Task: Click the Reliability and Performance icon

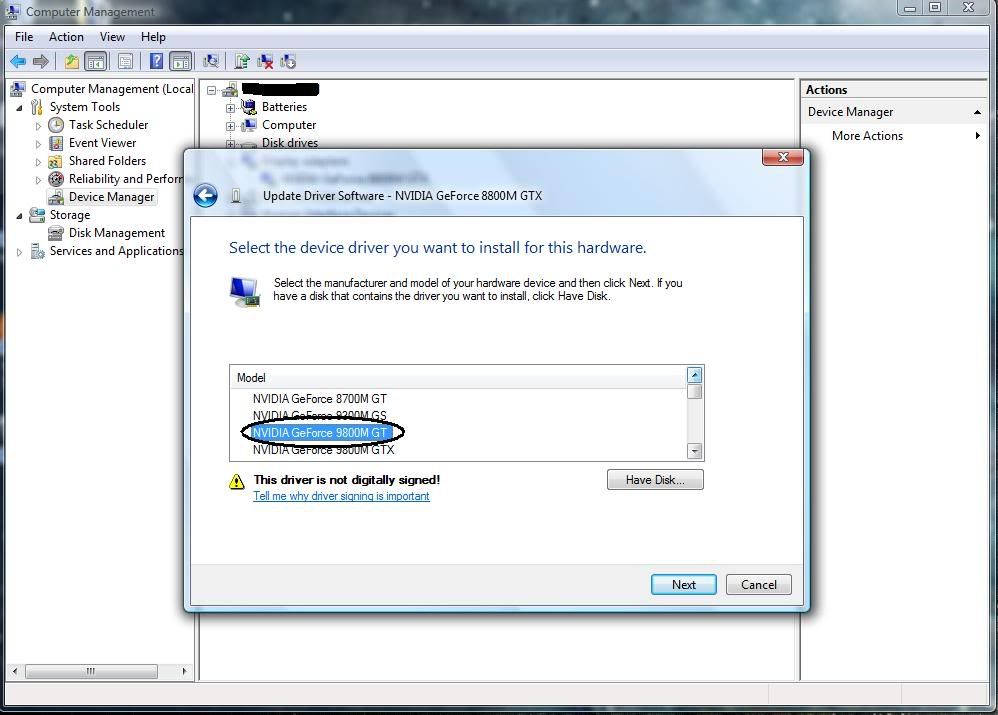Action: pos(56,179)
